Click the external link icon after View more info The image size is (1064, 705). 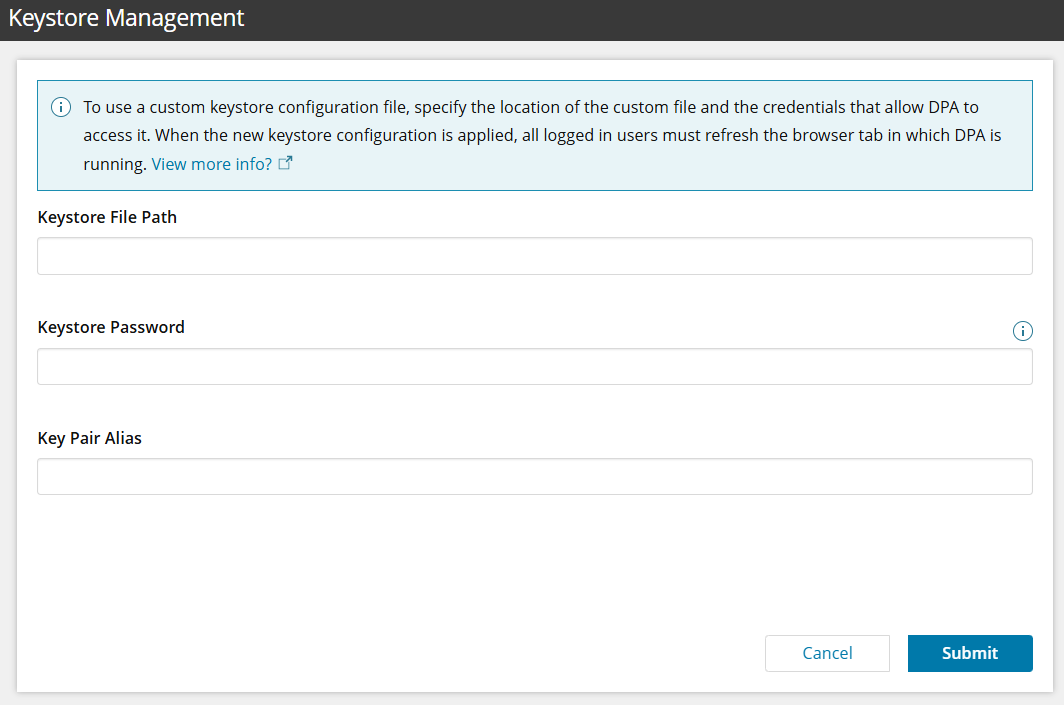[285, 163]
